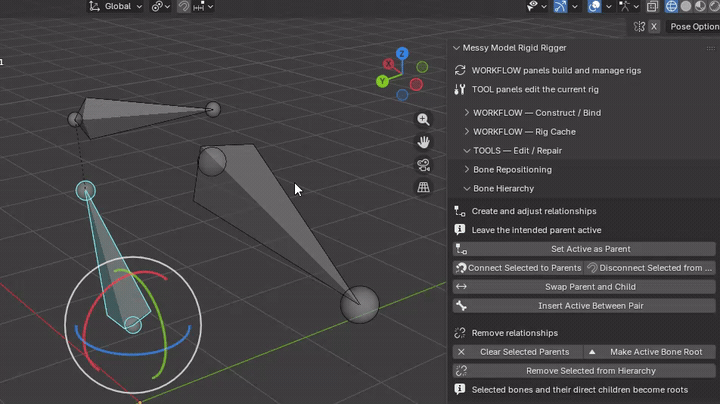Collapse the Messy Model Rigid Rigger panel
Screen dimensions: 720x404
coord(456,48)
